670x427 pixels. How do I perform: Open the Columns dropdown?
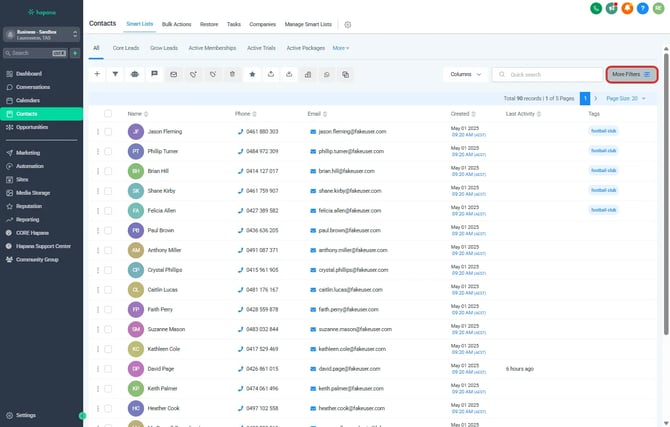tap(464, 74)
